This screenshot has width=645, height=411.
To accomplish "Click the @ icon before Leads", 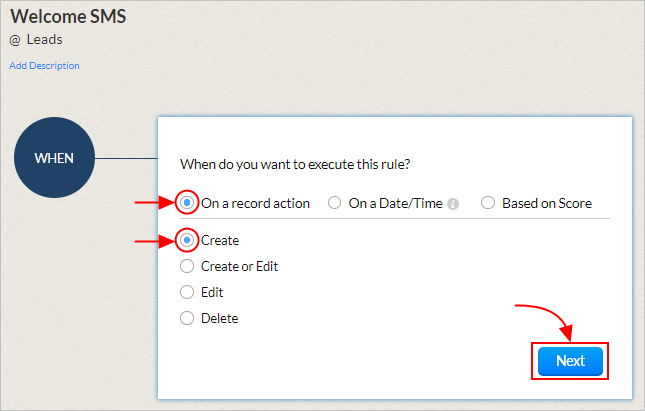I will click(x=15, y=40).
